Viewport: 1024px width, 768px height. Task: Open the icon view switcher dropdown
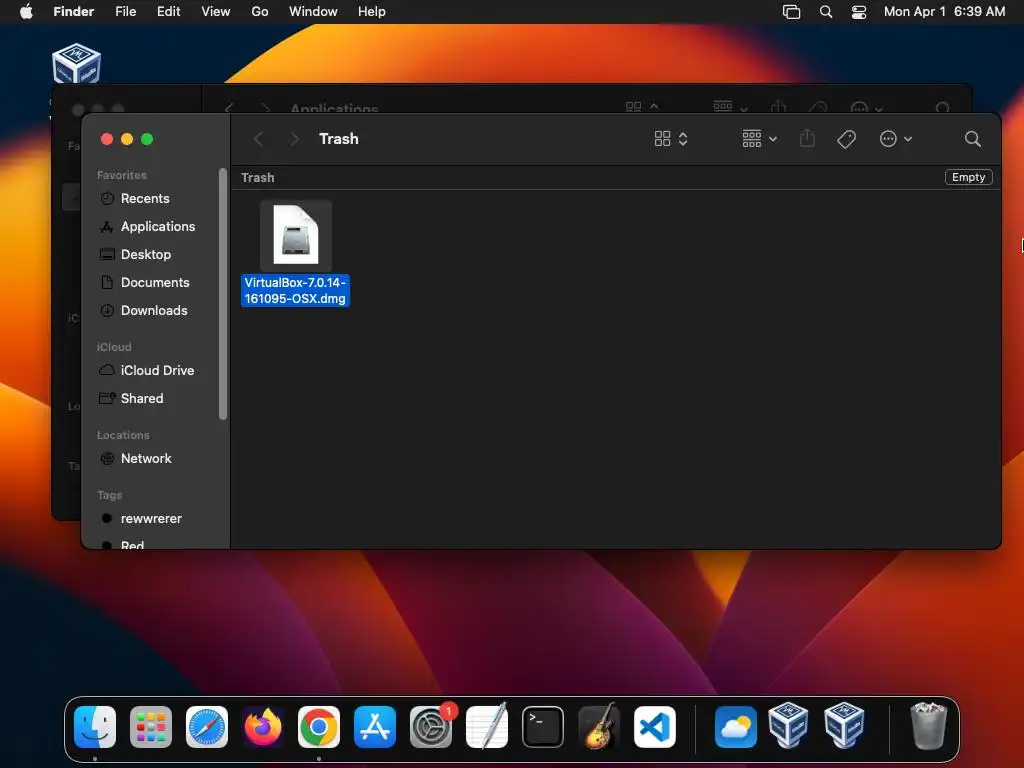click(x=671, y=139)
